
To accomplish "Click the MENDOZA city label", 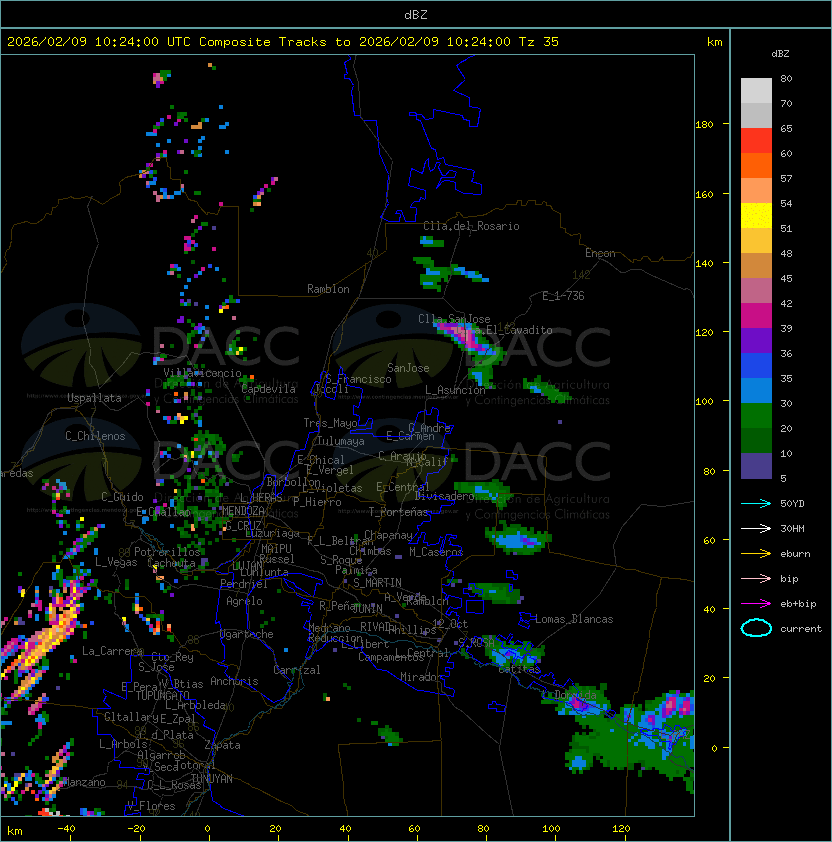I will (x=243, y=510).
